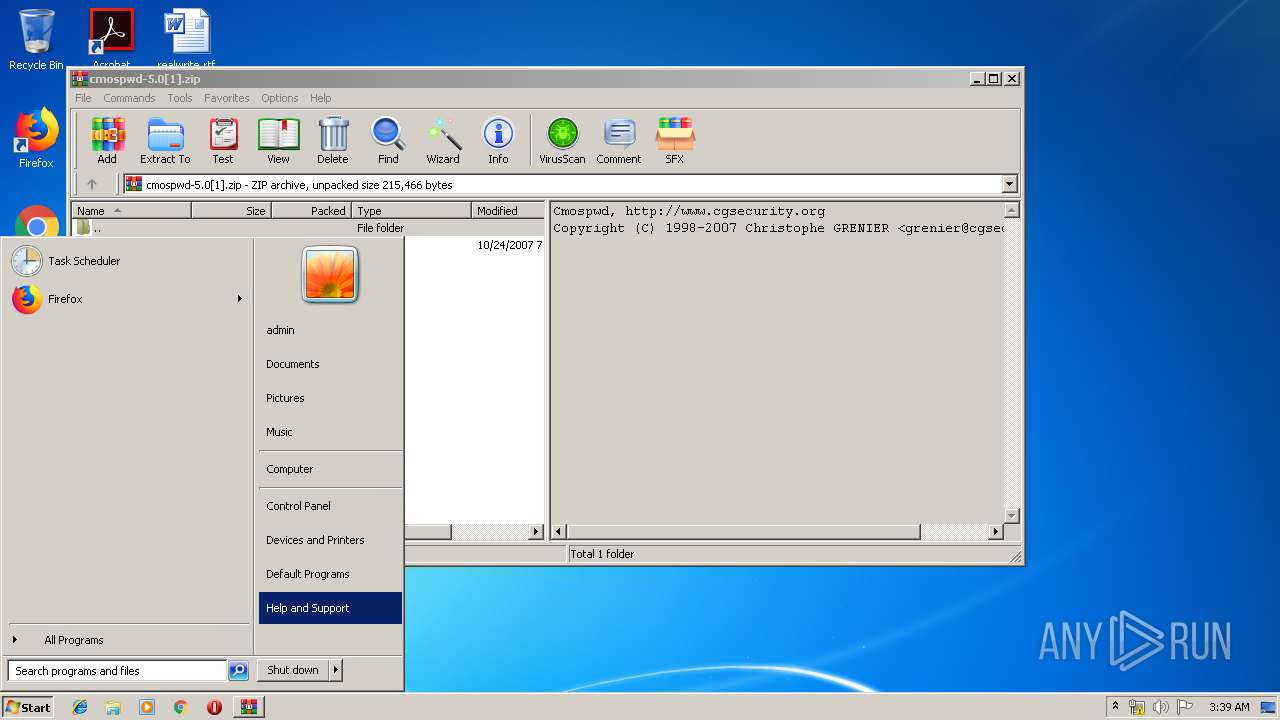The width and height of the screenshot is (1280, 720).
Task: Open Pictures from Start menu
Action: [330, 398]
